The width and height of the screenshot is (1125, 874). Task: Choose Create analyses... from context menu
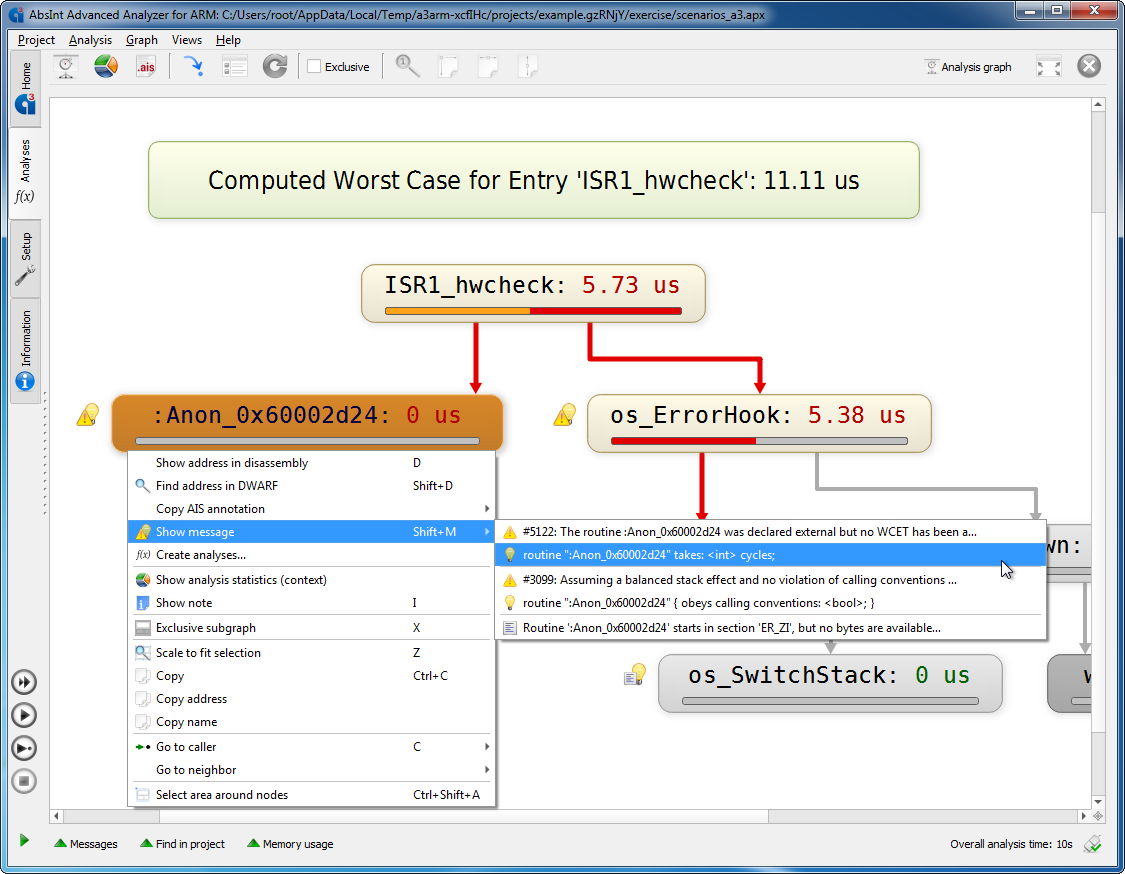tap(311, 555)
